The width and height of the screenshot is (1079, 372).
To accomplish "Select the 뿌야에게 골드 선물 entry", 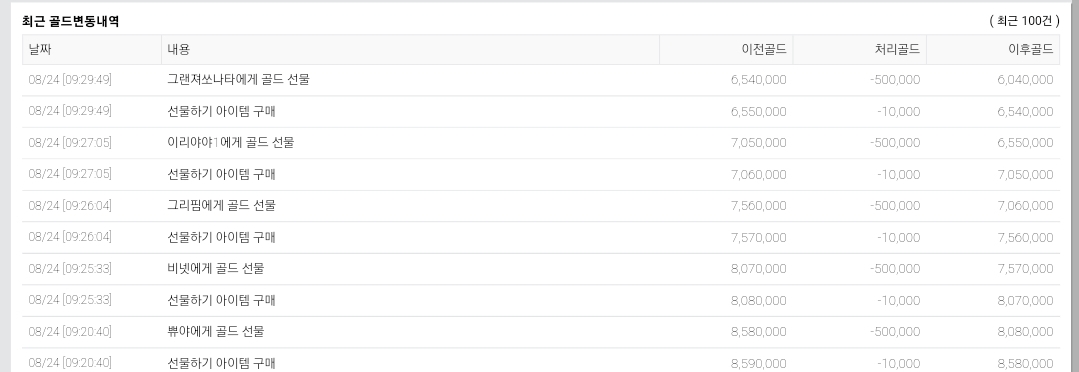I will pos(215,331).
